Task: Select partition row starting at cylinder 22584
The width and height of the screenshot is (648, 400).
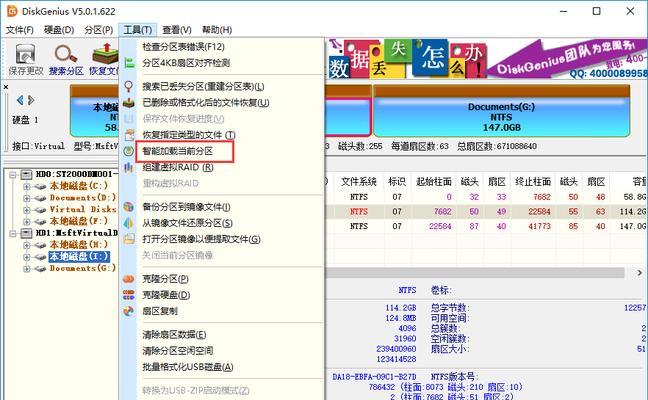Action: pos(486,226)
